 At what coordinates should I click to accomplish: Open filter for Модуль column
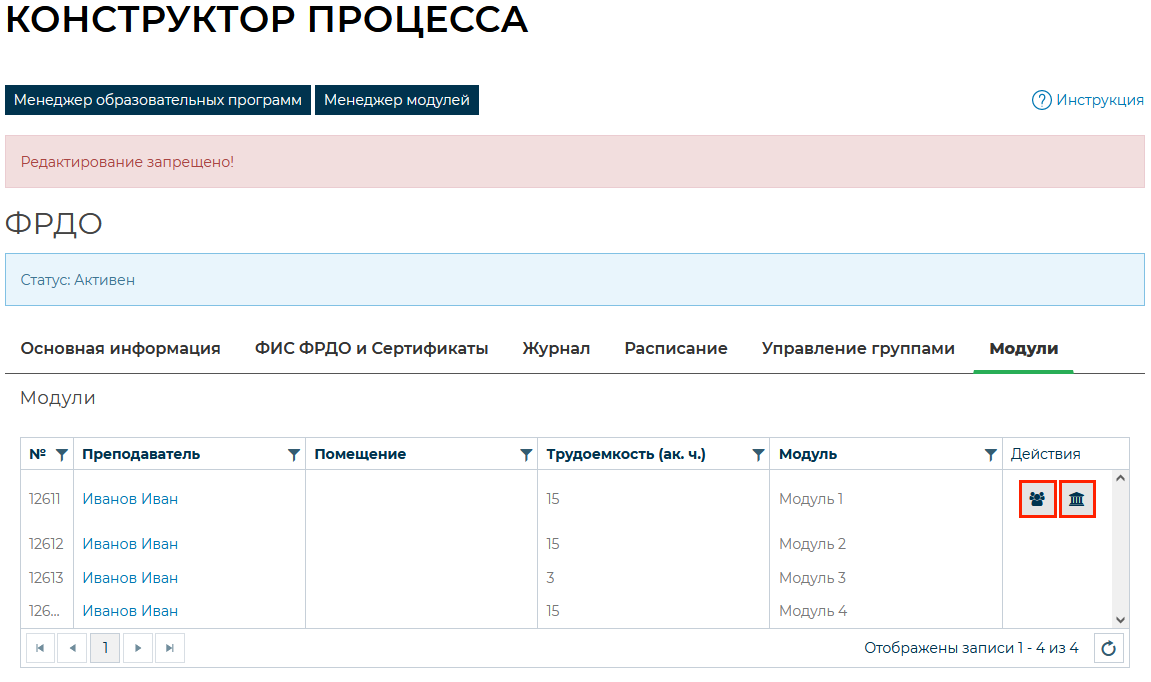990,455
